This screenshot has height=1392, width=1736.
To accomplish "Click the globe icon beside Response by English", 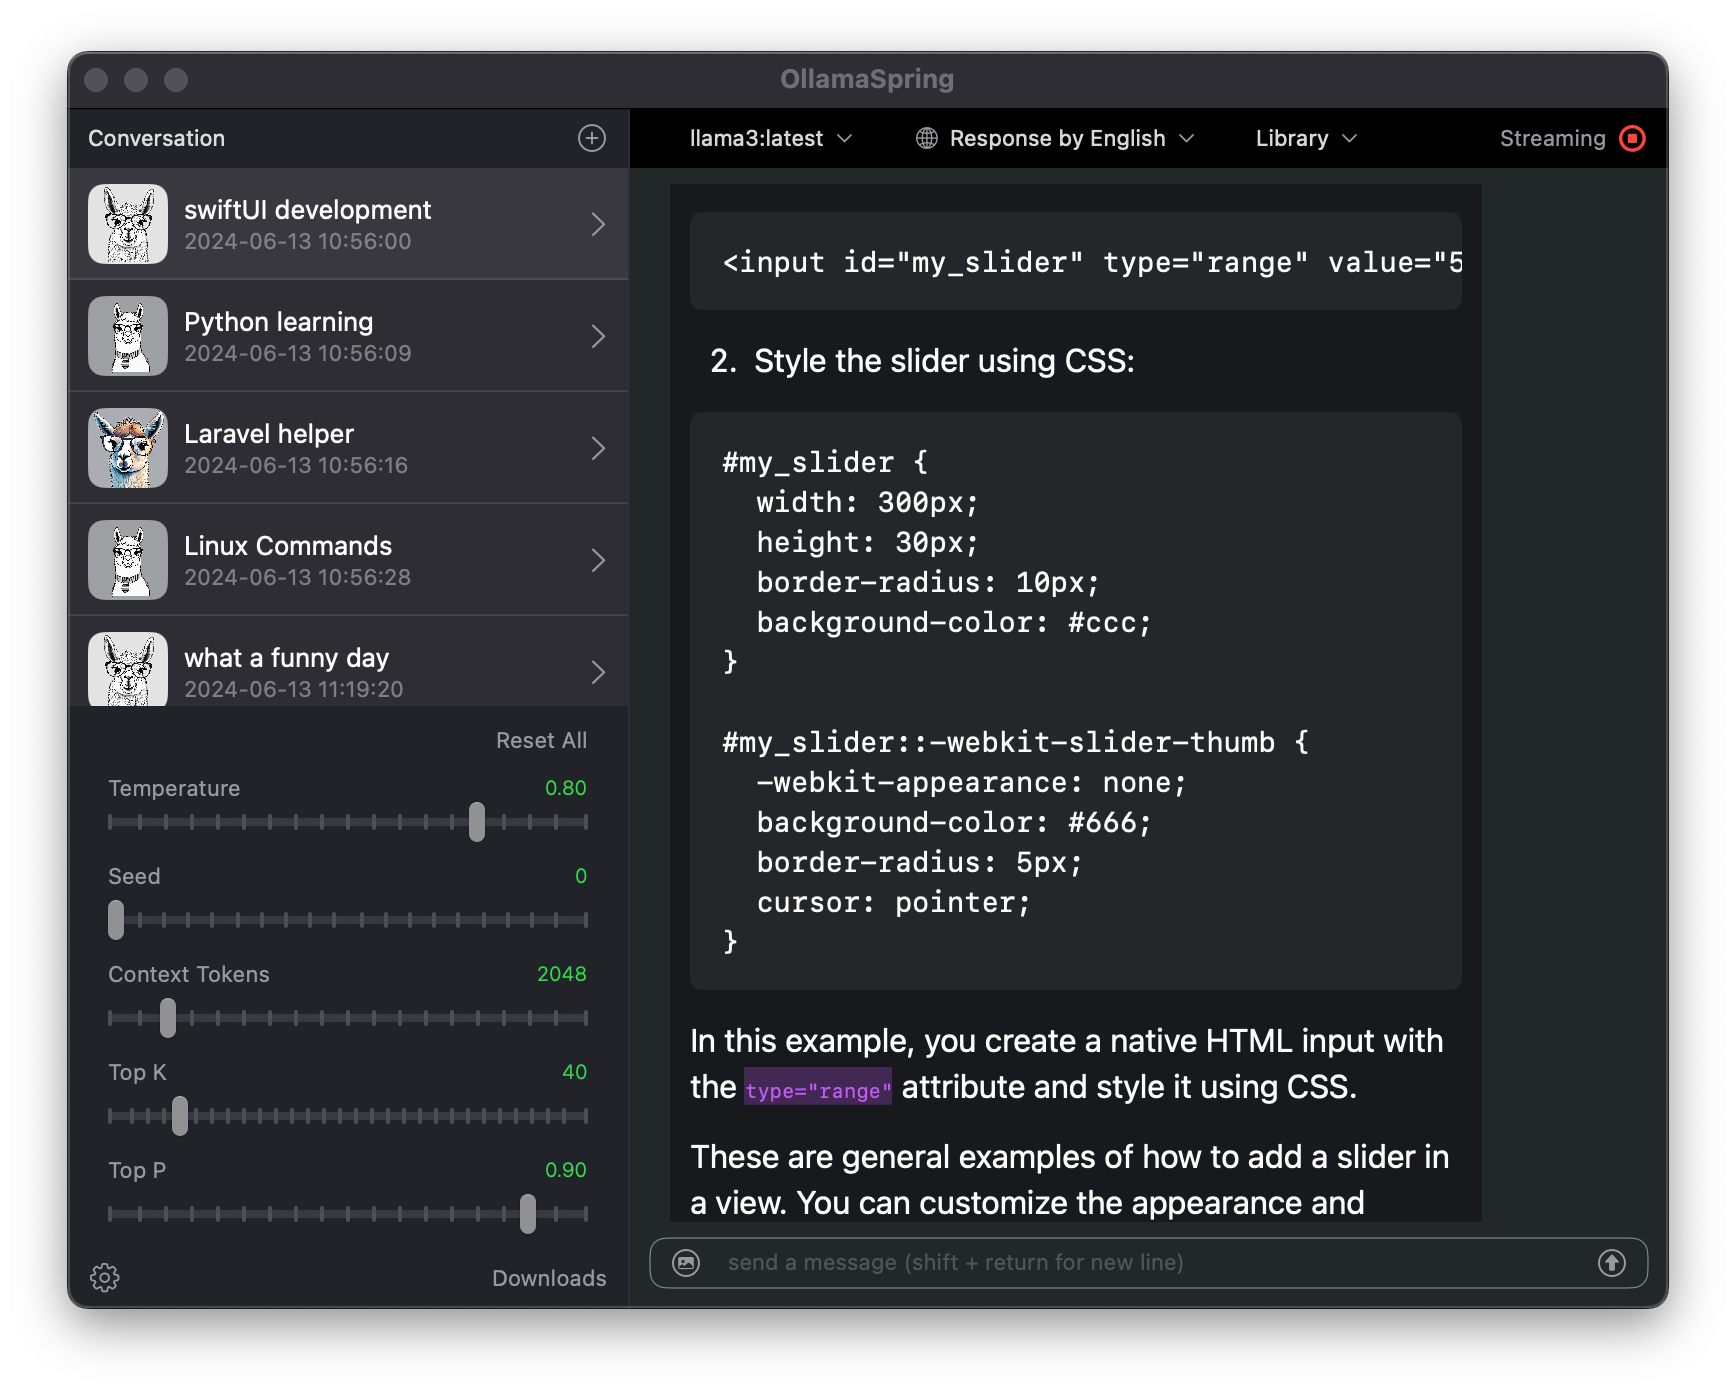I will [x=927, y=138].
